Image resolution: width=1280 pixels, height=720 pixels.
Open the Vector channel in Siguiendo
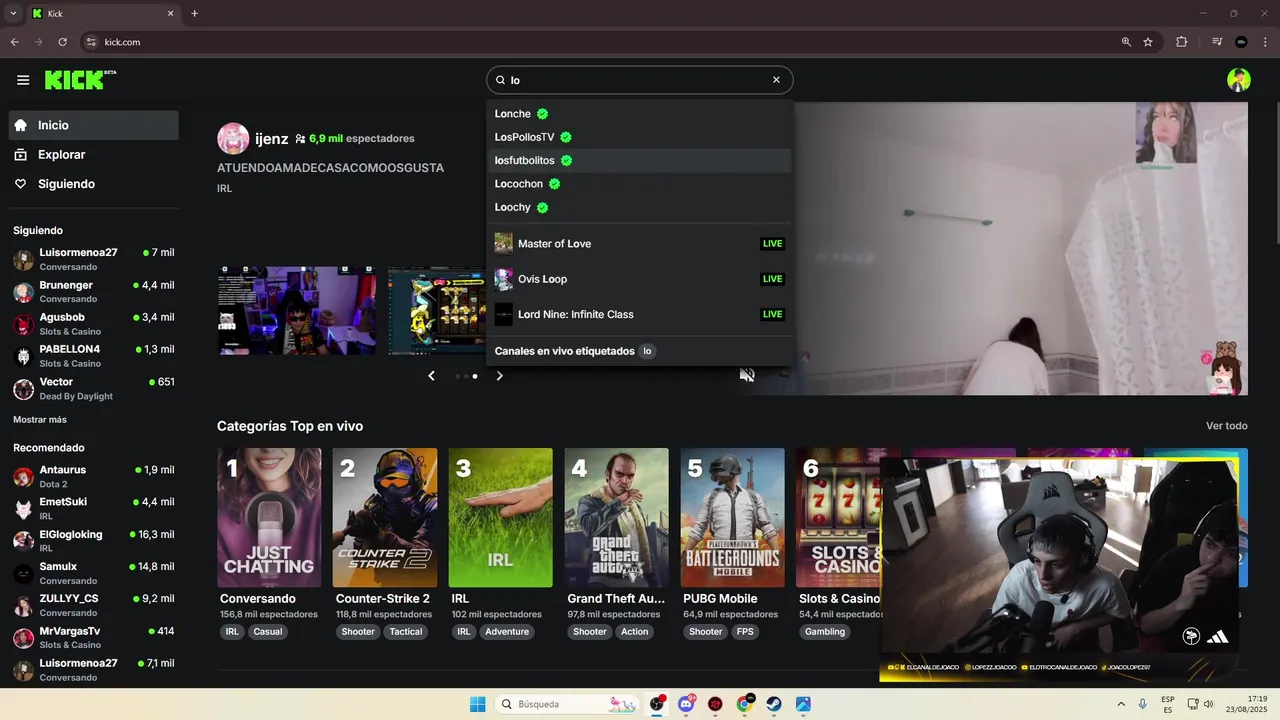coord(94,388)
